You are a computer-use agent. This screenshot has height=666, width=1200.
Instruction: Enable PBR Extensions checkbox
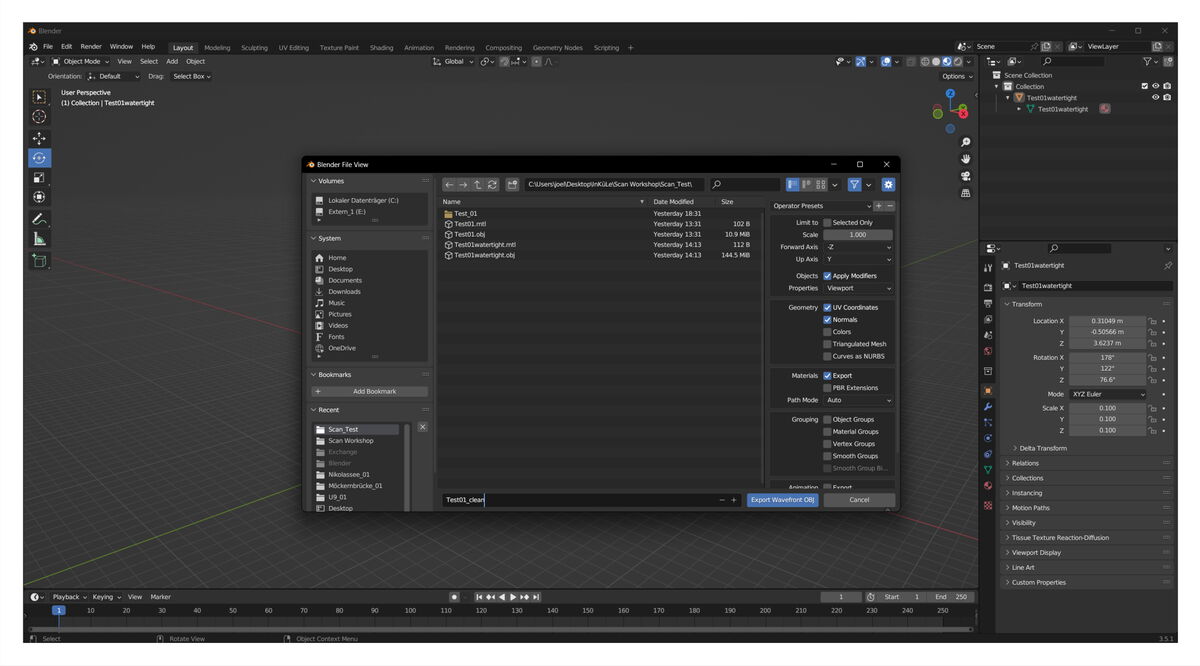point(827,388)
